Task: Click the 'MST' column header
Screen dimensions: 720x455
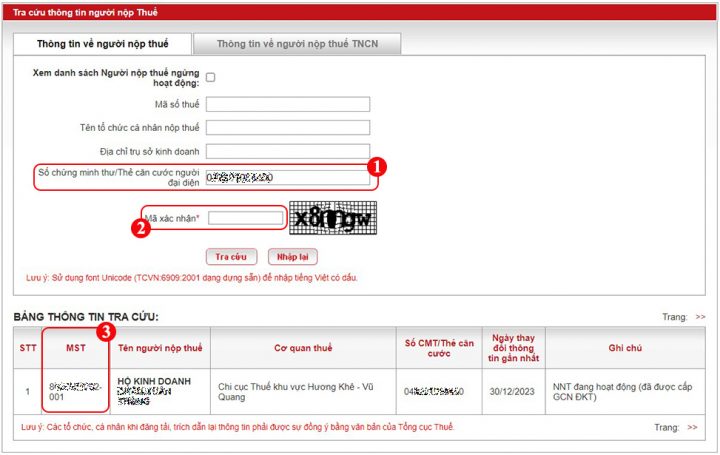Action: click(75, 348)
